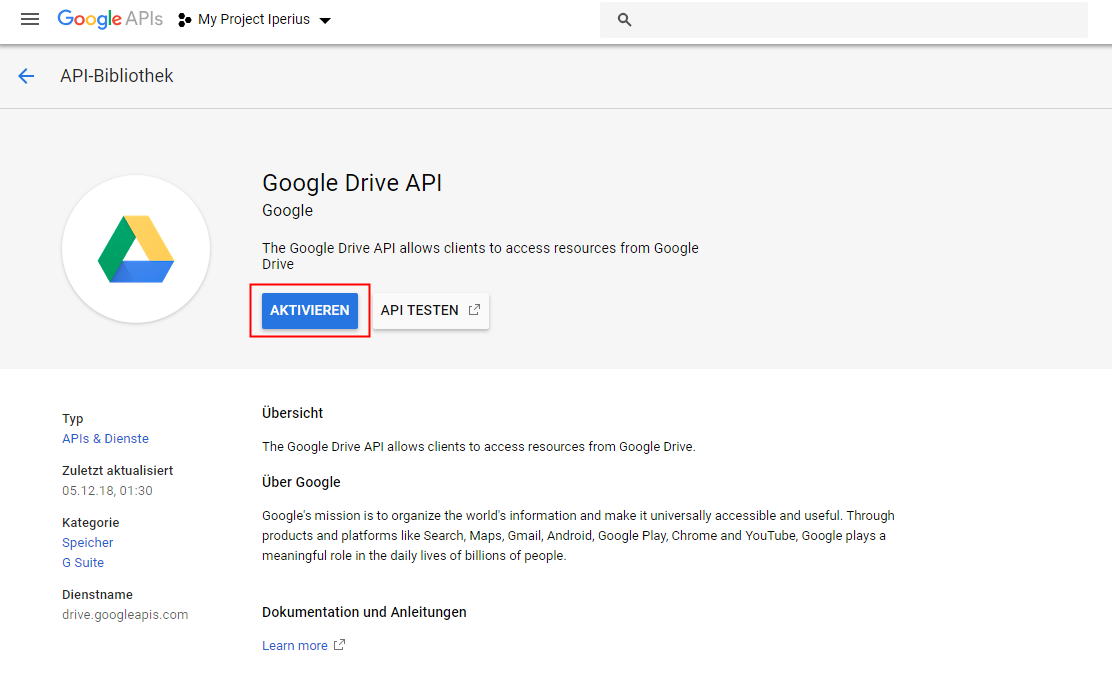This screenshot has height=673, width=1112.
Task: Click the blue AKTIVIEREN button
Action: tap(310, 311)
